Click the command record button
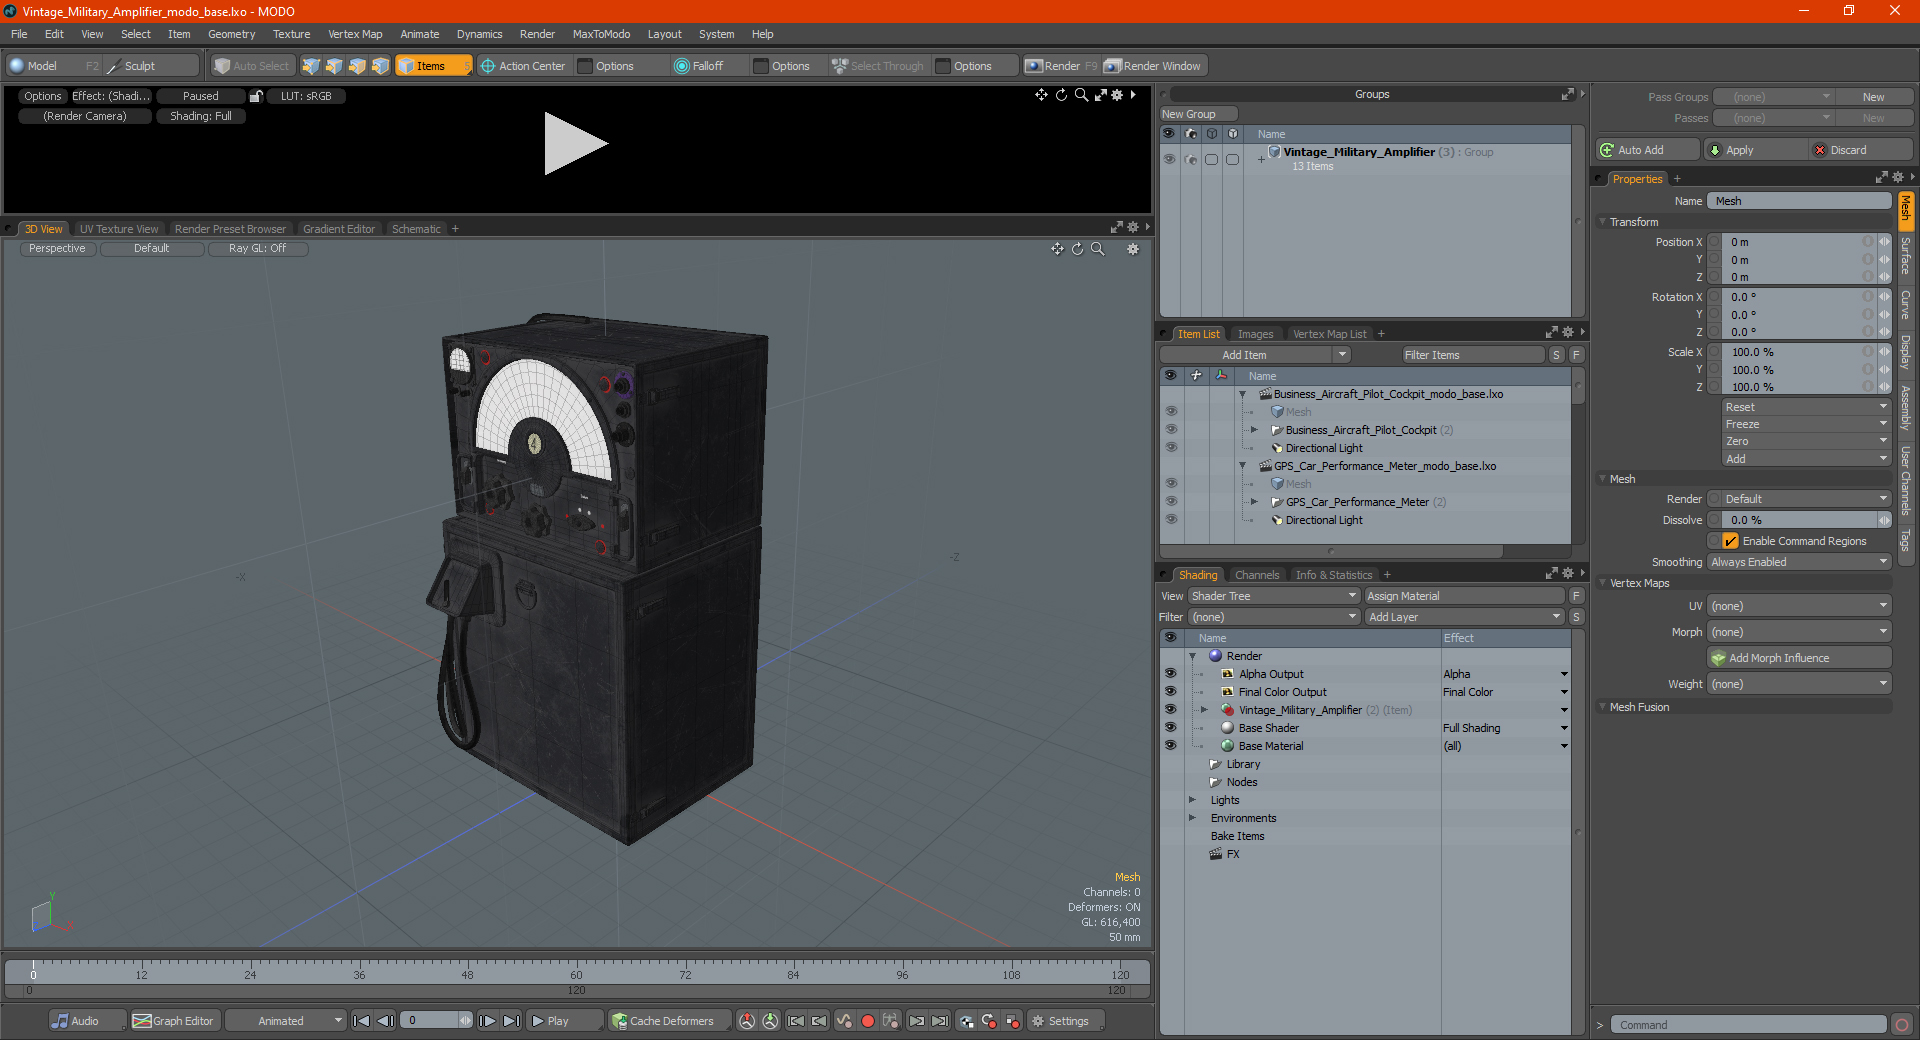Image resolution: width=1920 pixels, height=1040 pixels. tap(1902, 1025)
